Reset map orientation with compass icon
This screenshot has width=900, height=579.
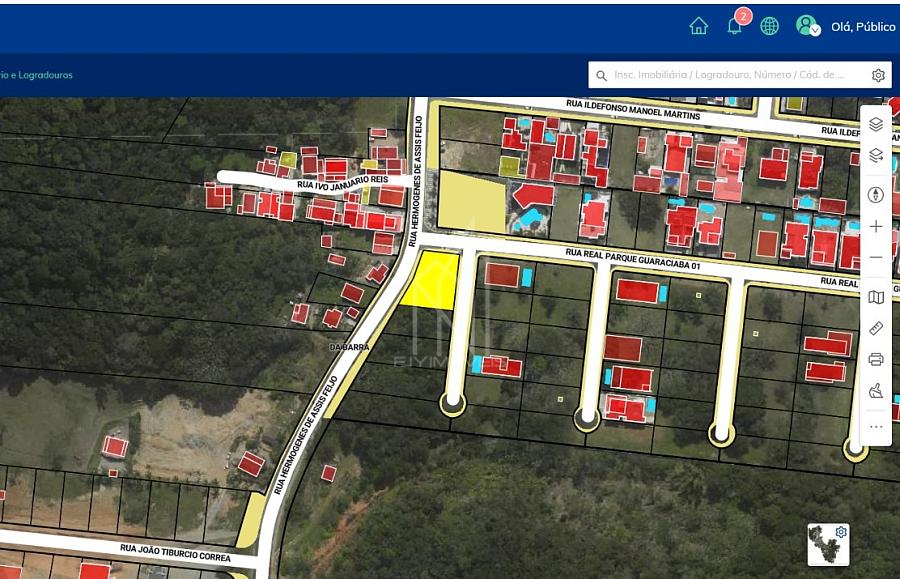875,195
